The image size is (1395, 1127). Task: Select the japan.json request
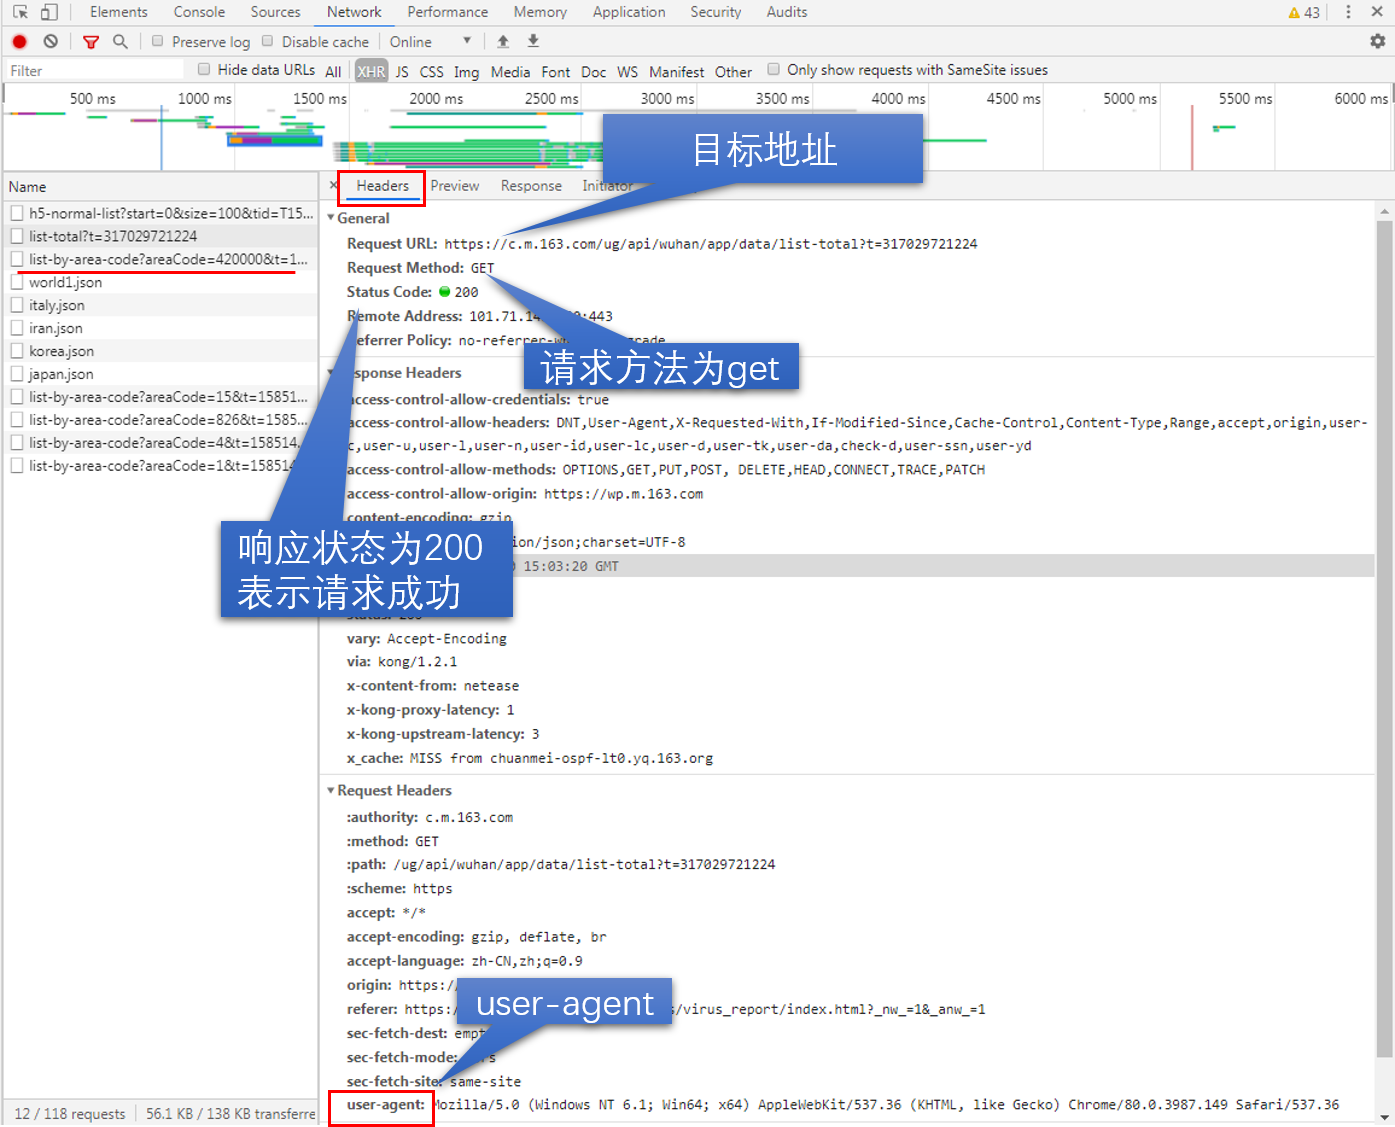(x=160, y=374)
